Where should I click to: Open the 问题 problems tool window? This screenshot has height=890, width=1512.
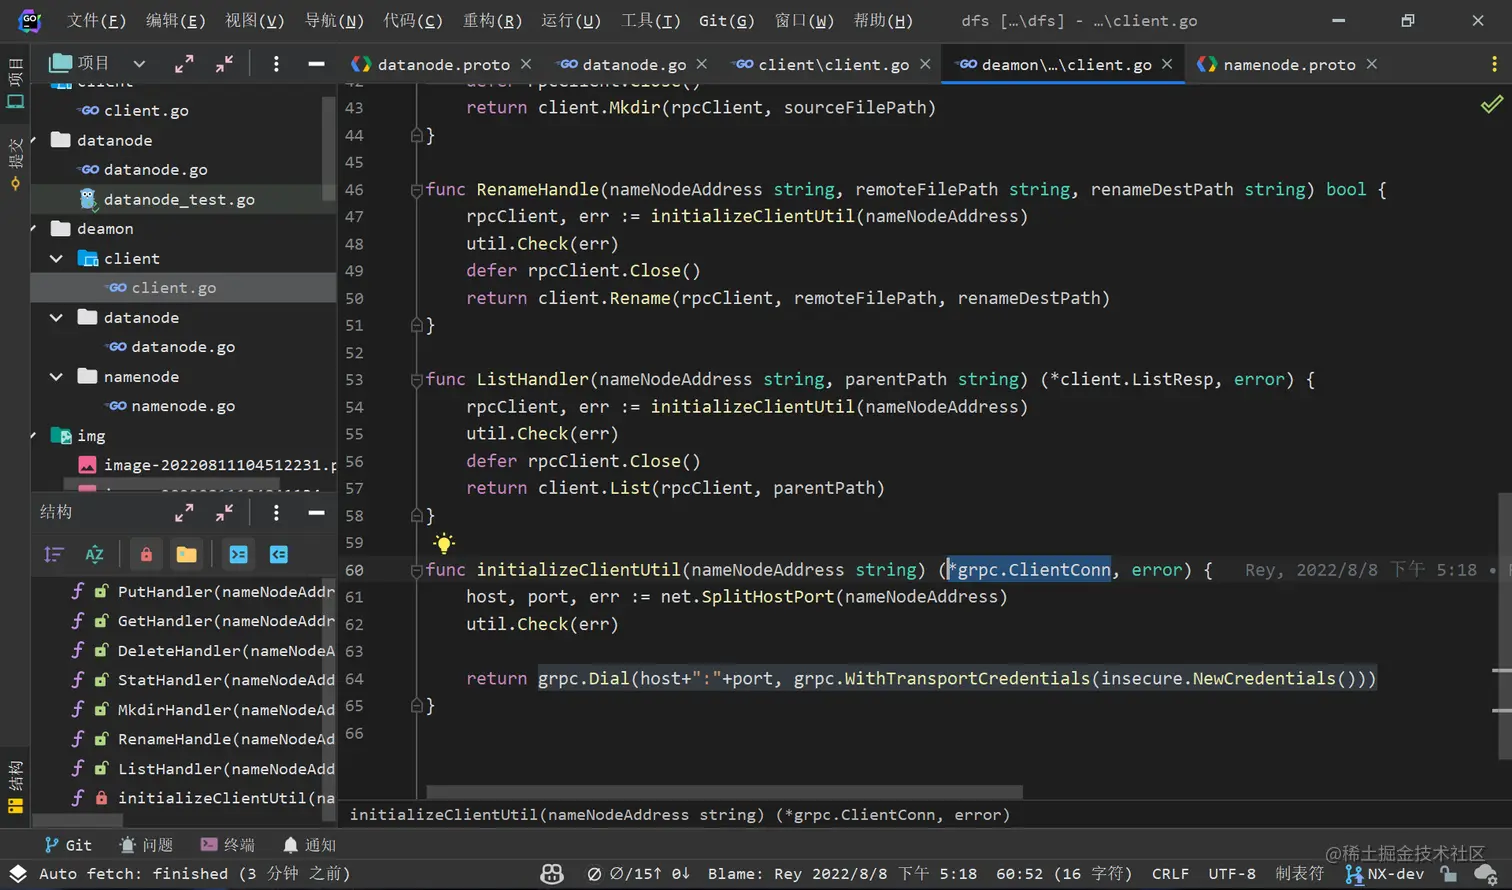coord(146,845)
